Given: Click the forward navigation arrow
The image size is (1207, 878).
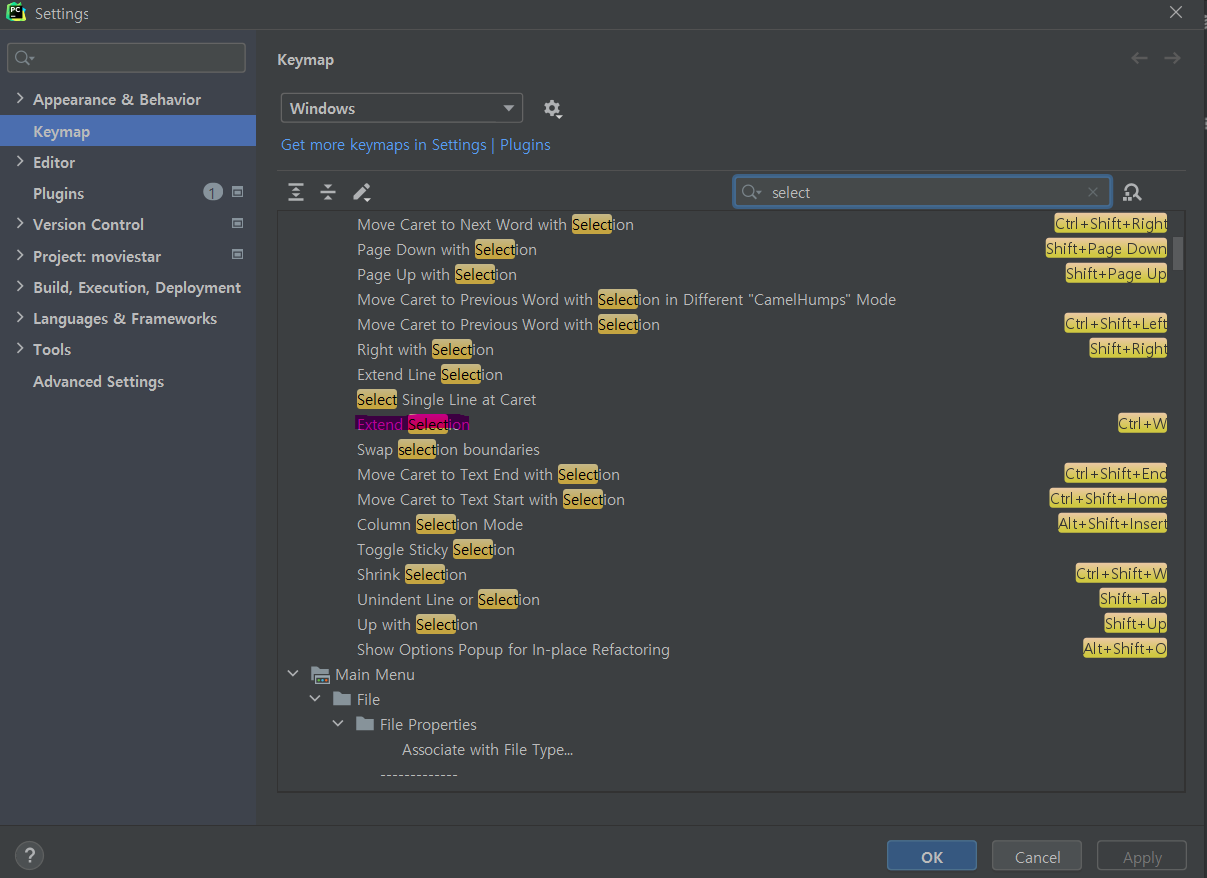Looking at the screenshot, I should click(1172, 59).
